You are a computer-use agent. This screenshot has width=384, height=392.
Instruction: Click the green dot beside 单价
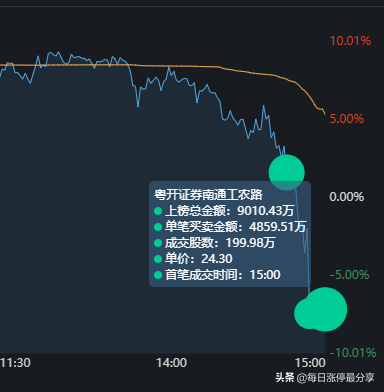pos(158,259)
